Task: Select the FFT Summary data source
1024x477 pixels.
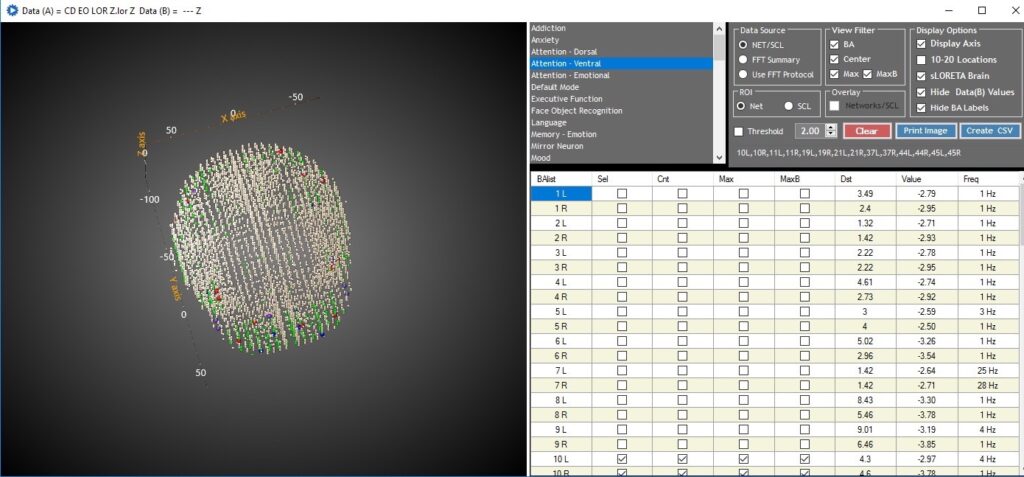Action: point(742,60)
